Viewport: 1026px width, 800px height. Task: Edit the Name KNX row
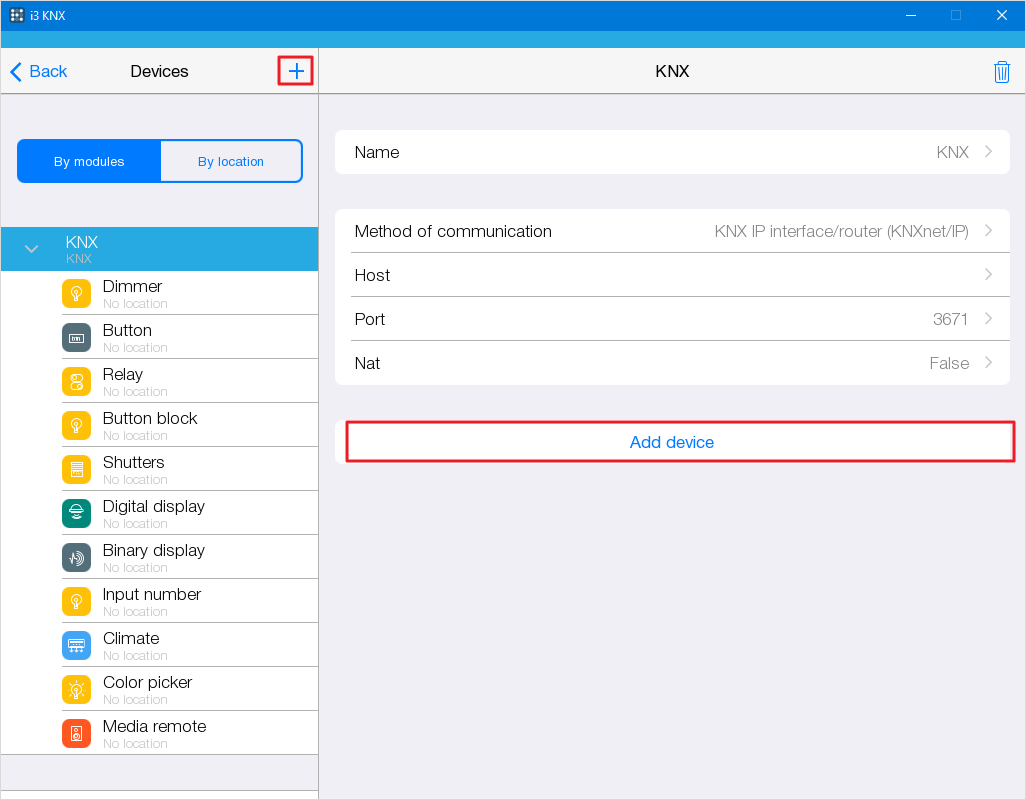tap(672, 152)
